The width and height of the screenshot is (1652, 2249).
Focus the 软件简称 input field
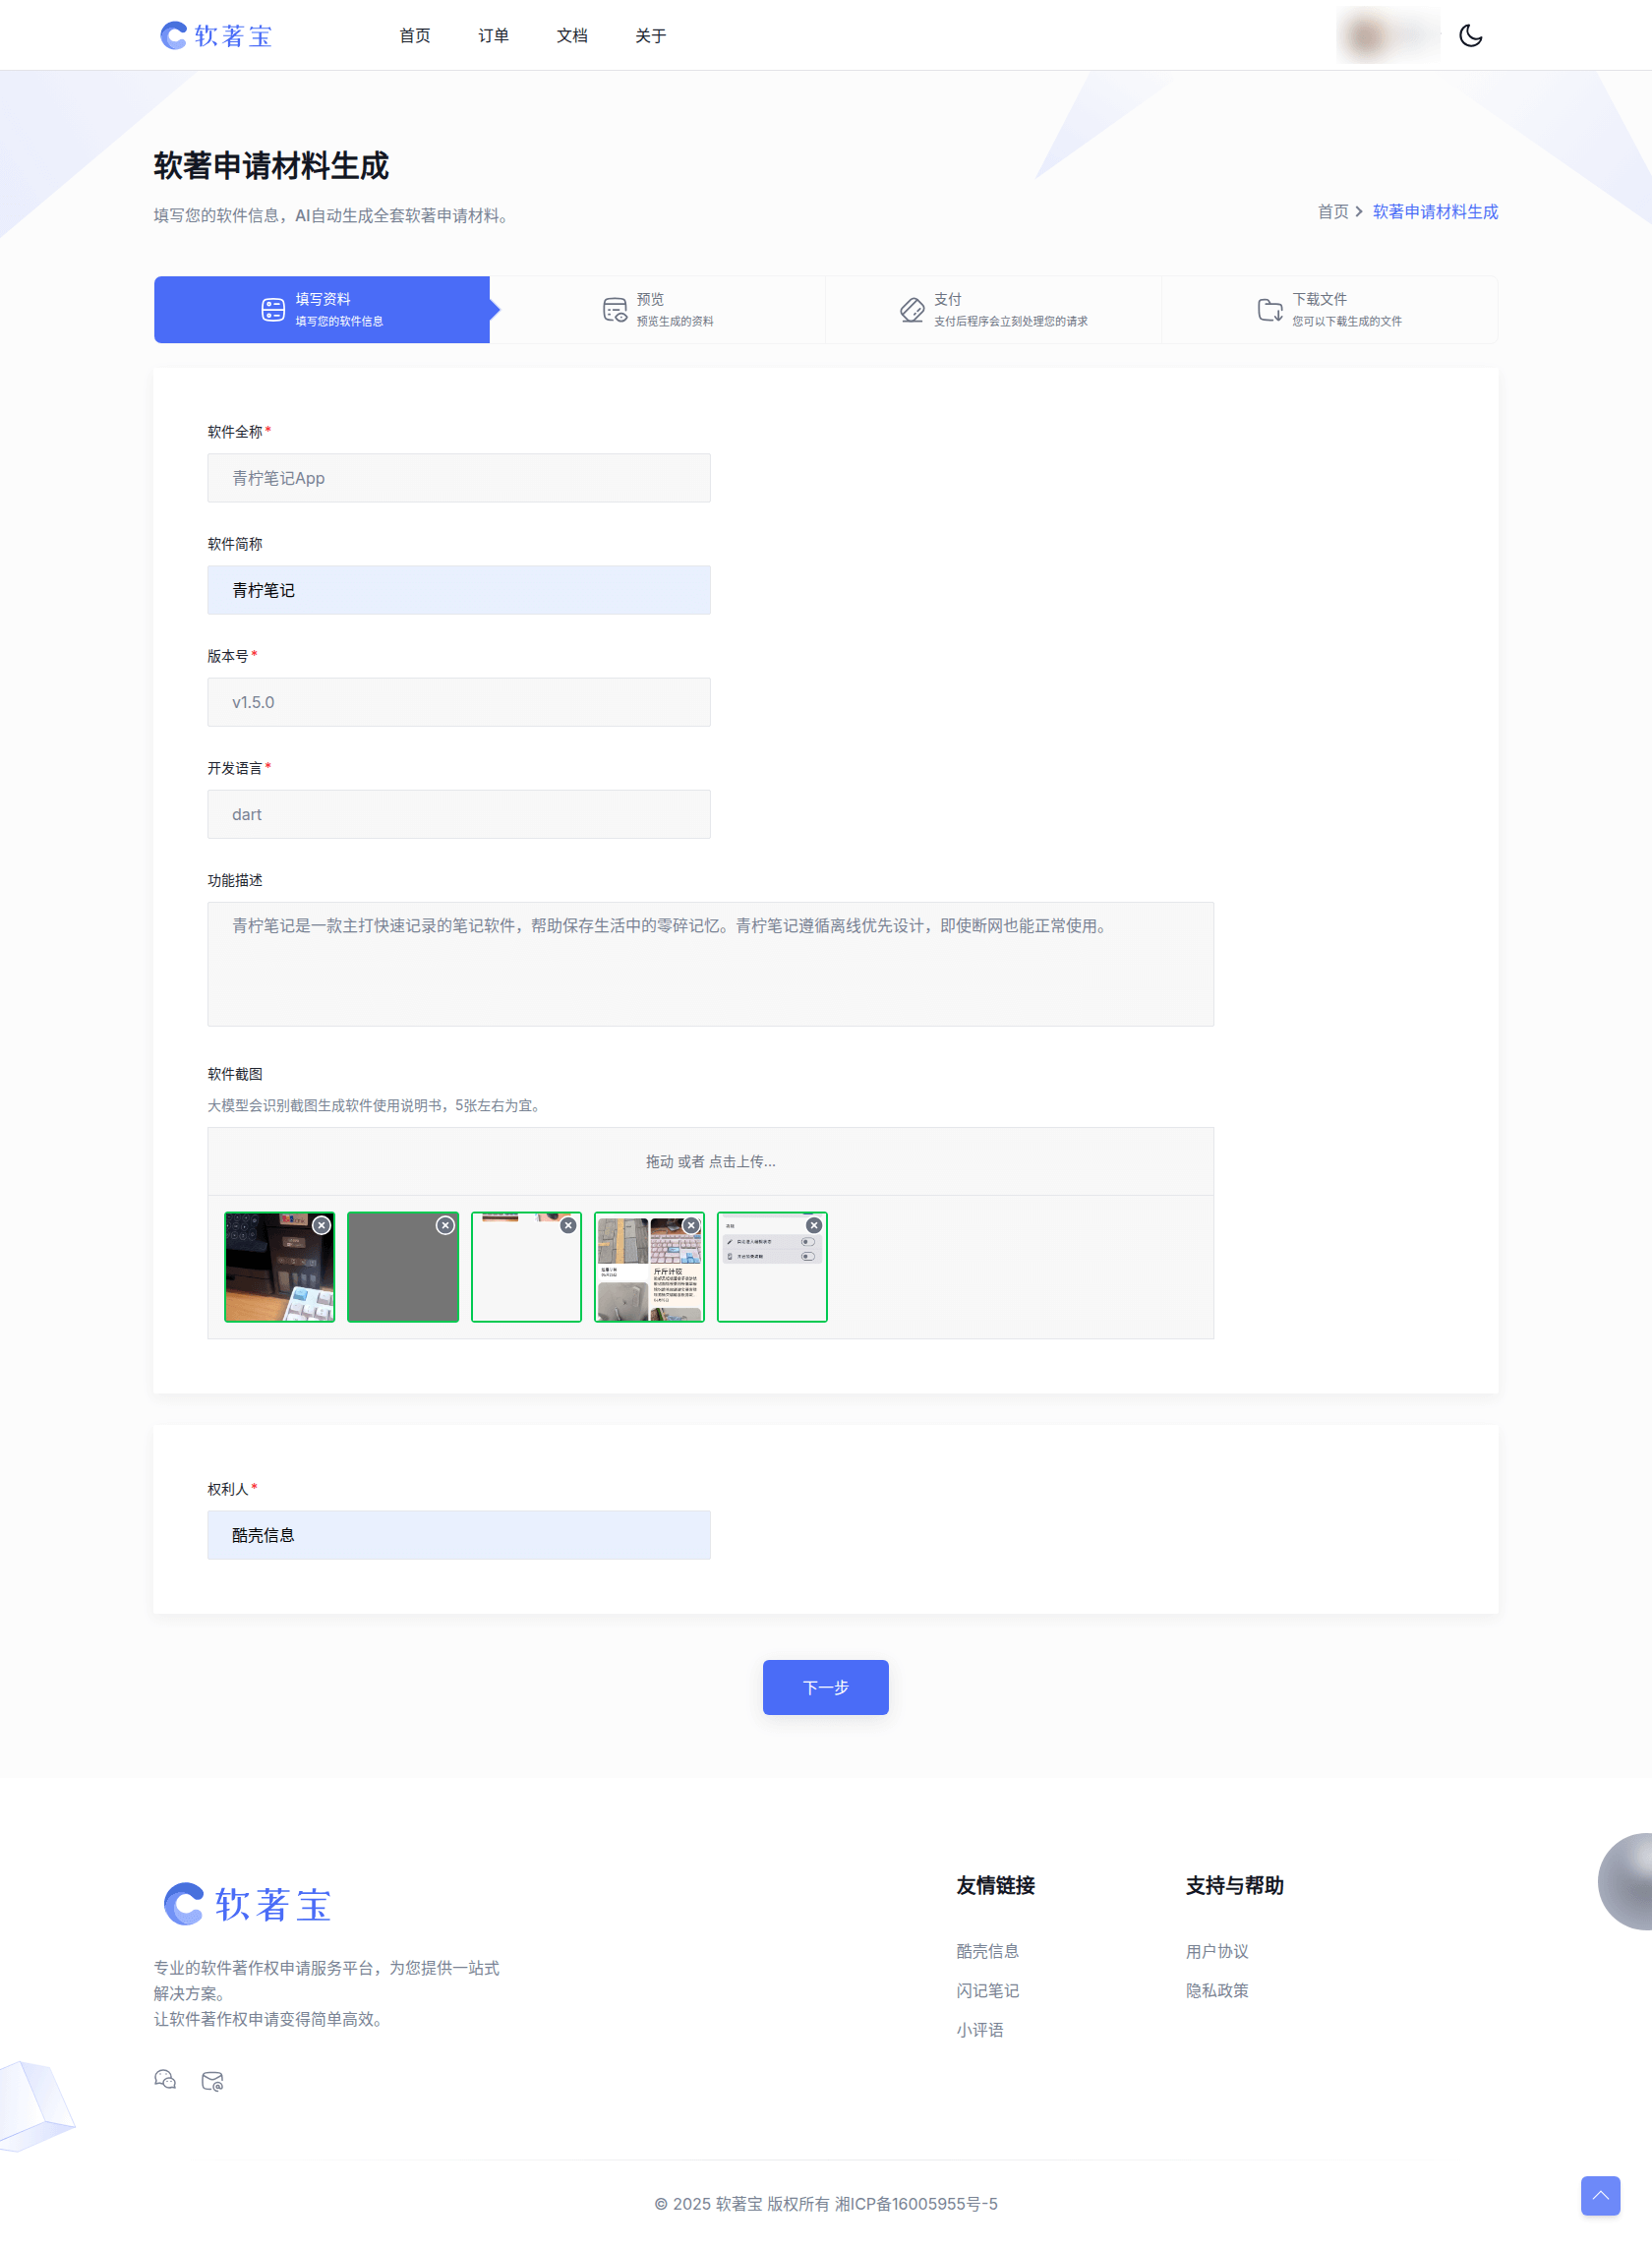click(x=459, y=590)
